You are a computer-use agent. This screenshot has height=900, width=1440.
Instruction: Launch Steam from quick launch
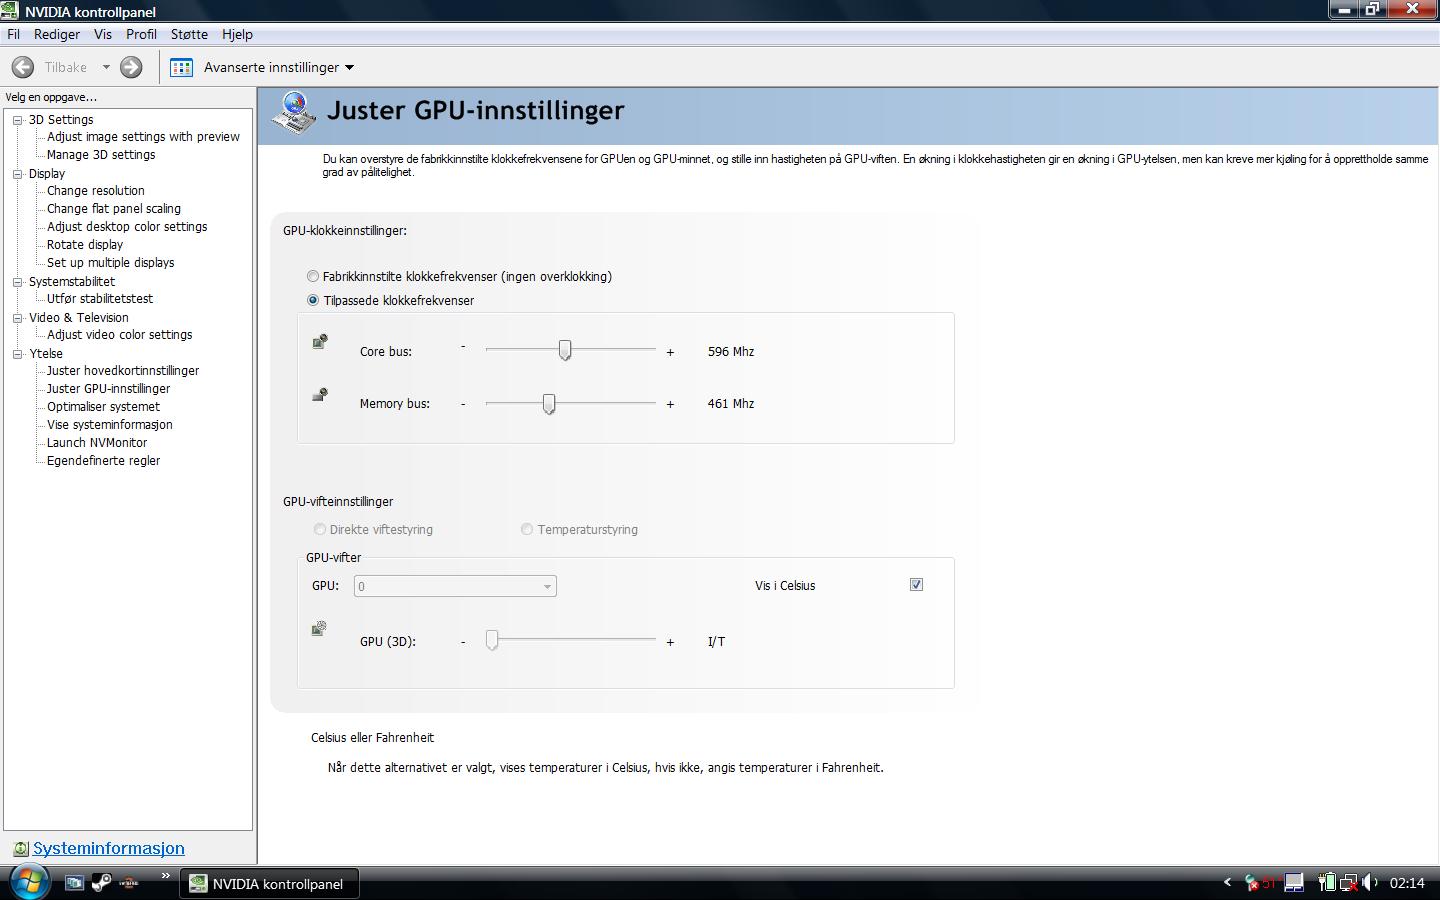[101, 883]
